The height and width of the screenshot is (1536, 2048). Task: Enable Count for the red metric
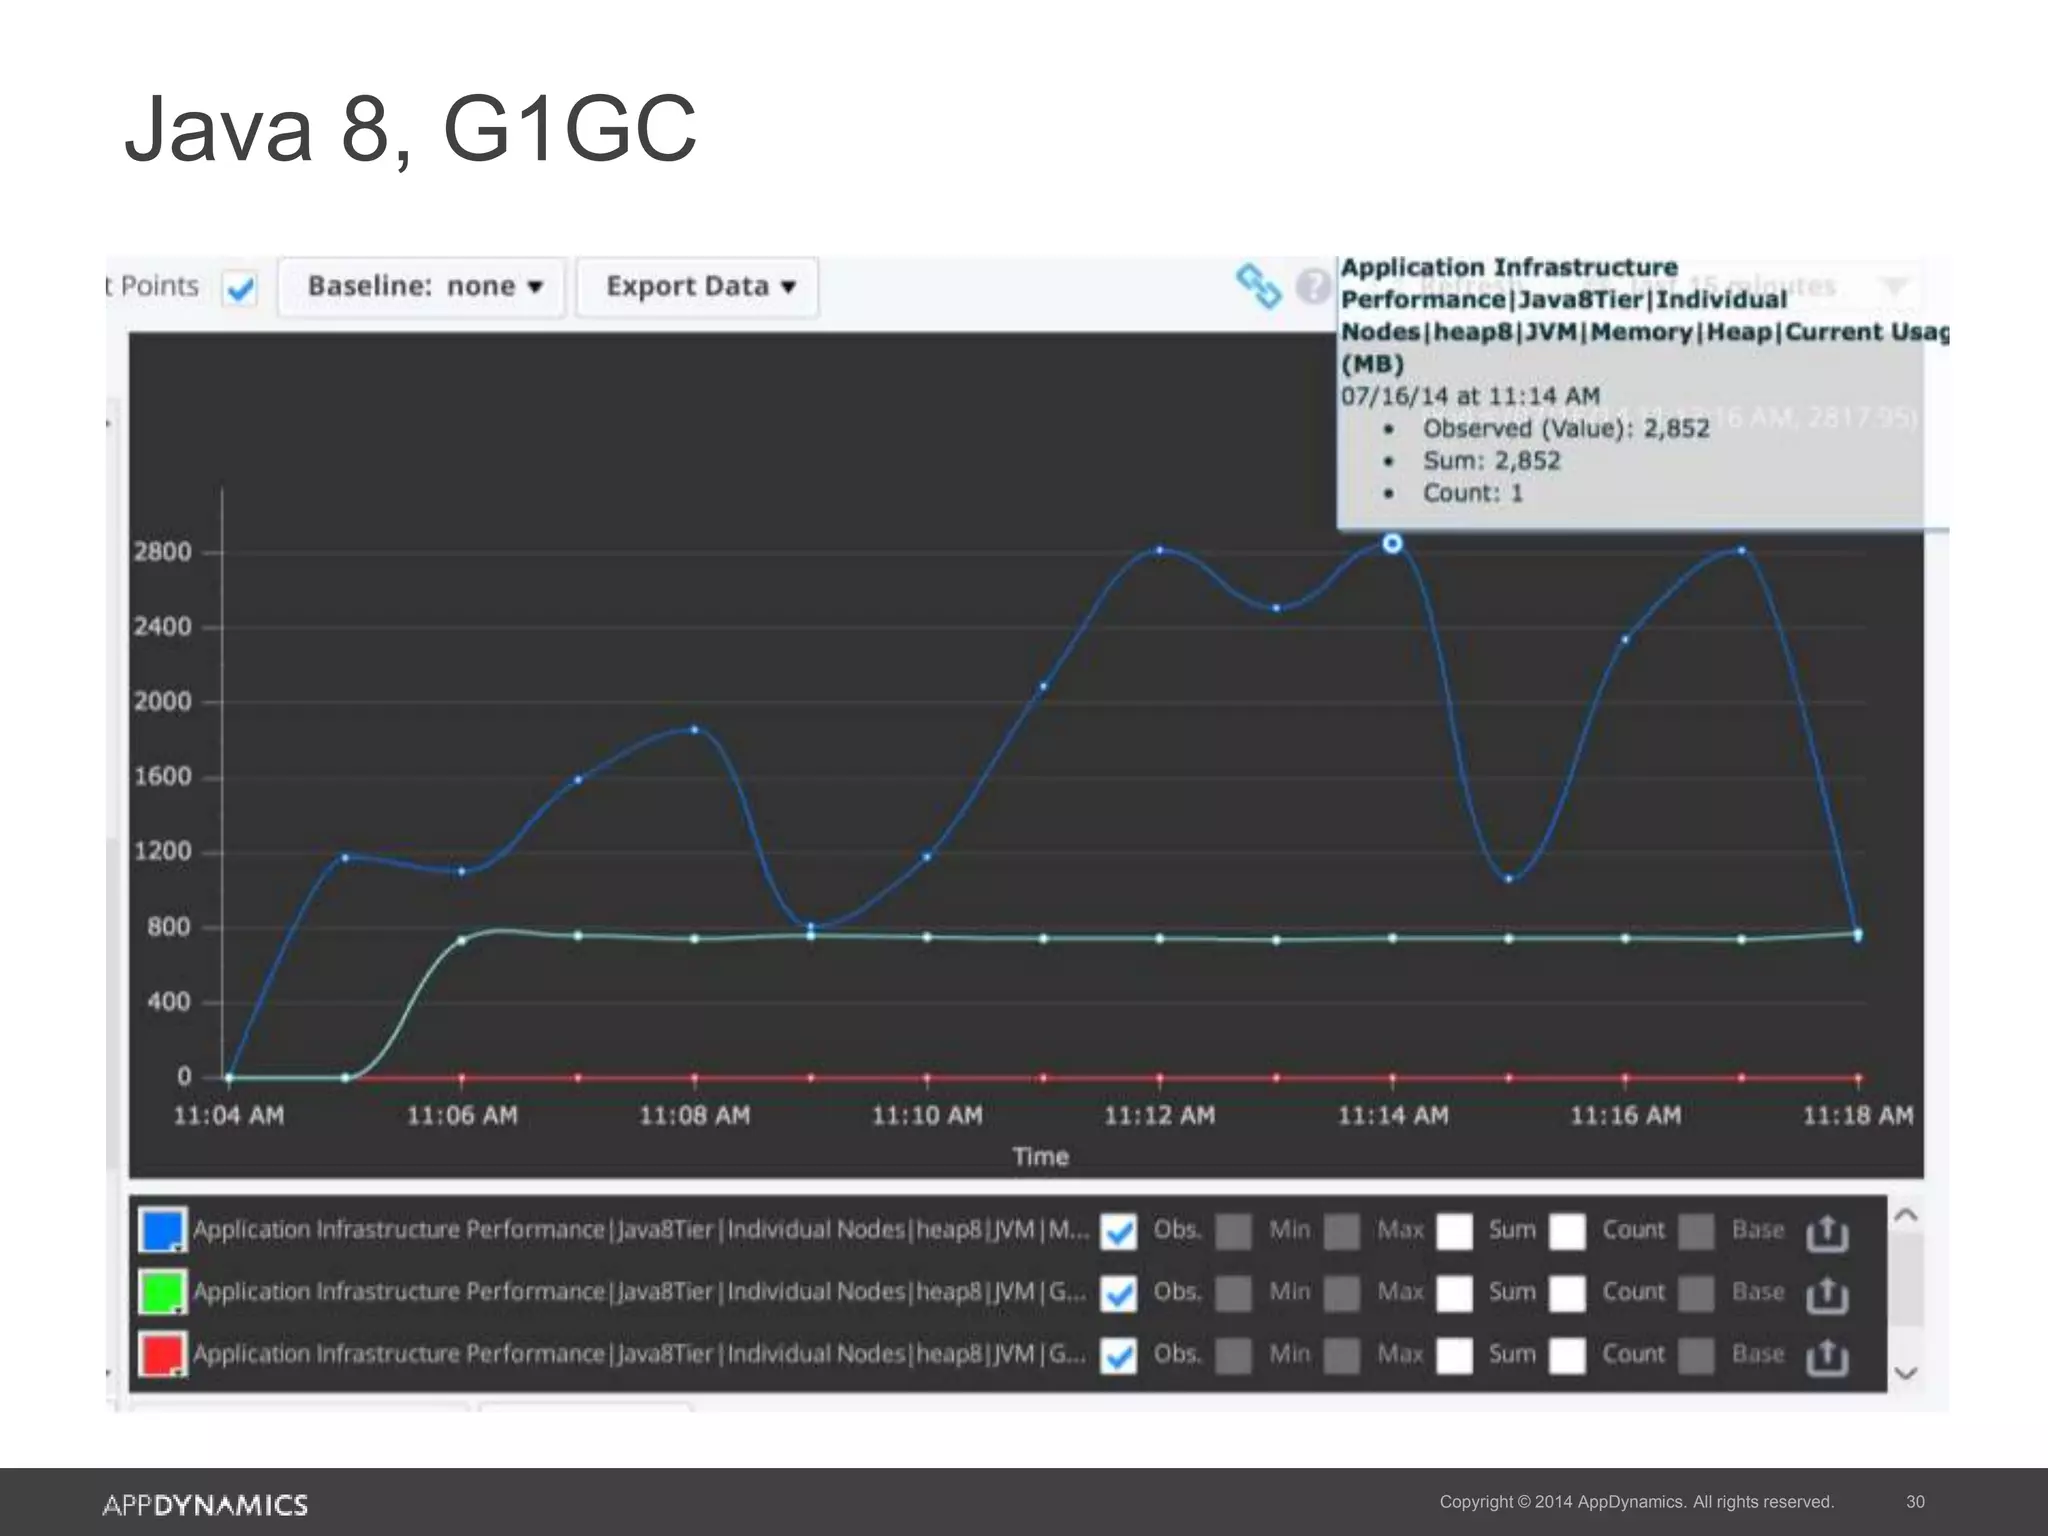[x=1567, y=1355]
